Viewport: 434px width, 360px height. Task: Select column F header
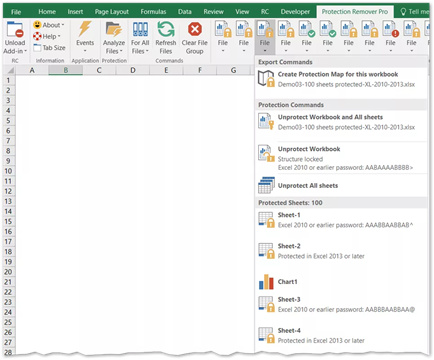tap(200, 70)
